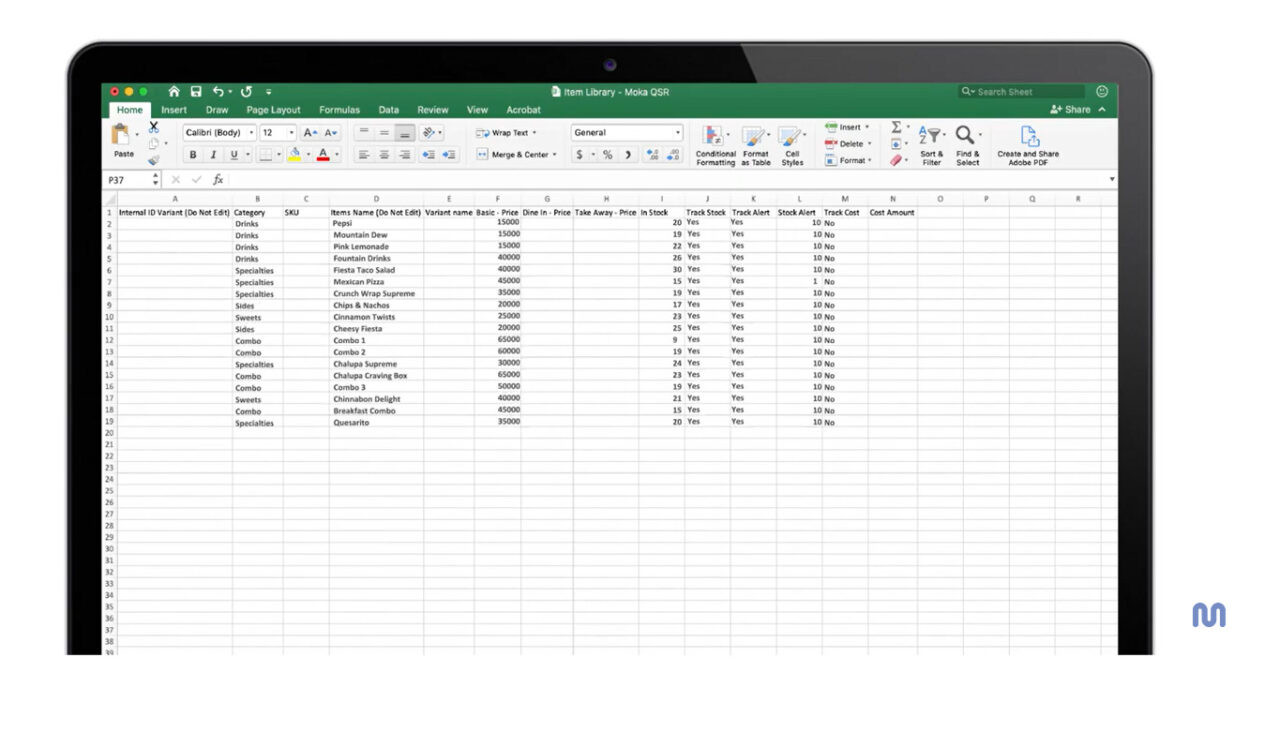Click the Format cells button
The height and width of the screenshot is (747, 1280).
849,160
